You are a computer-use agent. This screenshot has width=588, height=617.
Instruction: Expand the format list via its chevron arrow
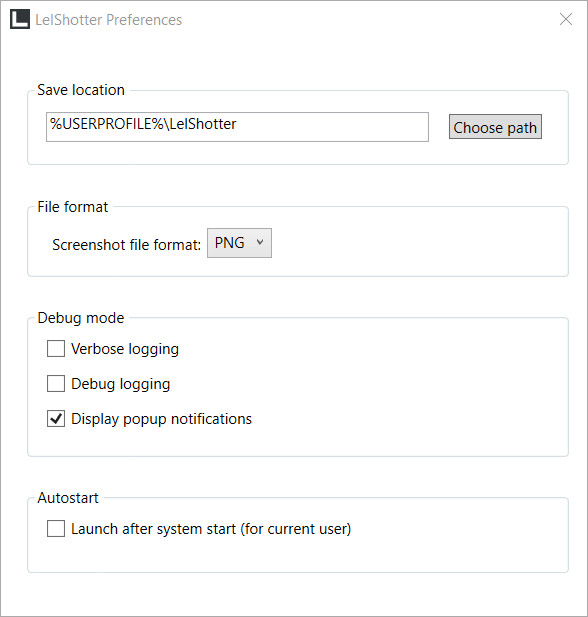[x=260, y=242]
